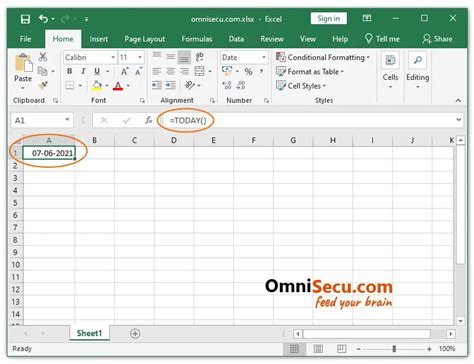Click the Share button
This screenshot has width=474, height=364.
[x=437, y=39]
